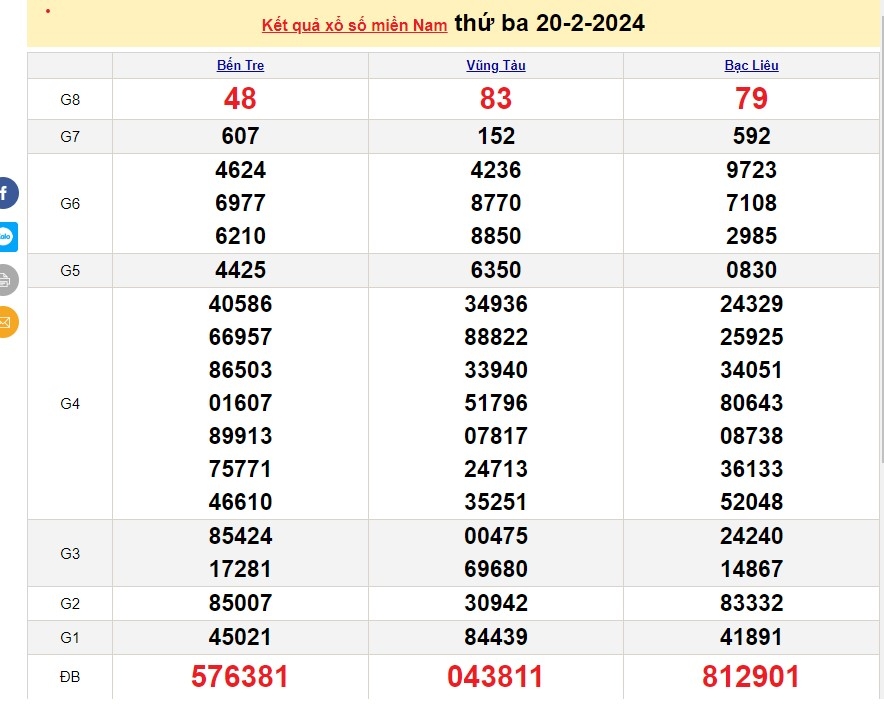This screenshot has height=708, width=884.
Task: Click G1 result 84439 in Vũng Tàu column
Action: point(495,637)
